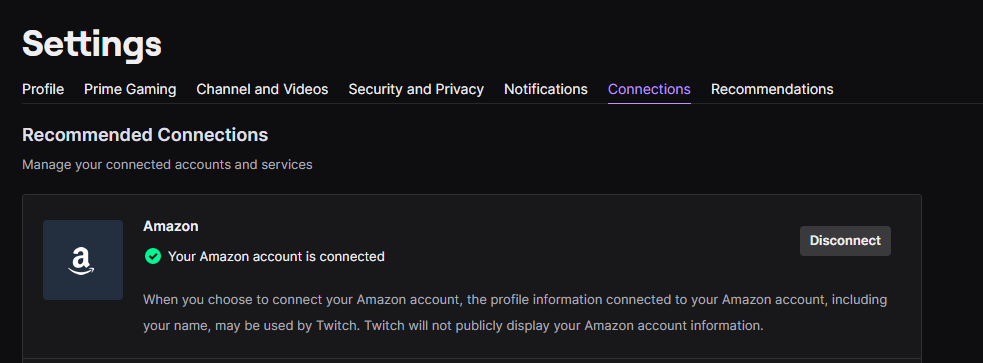Click the Amazon logo tile
Viewport: 983px width, 363px height.
(x=83, y=260)
